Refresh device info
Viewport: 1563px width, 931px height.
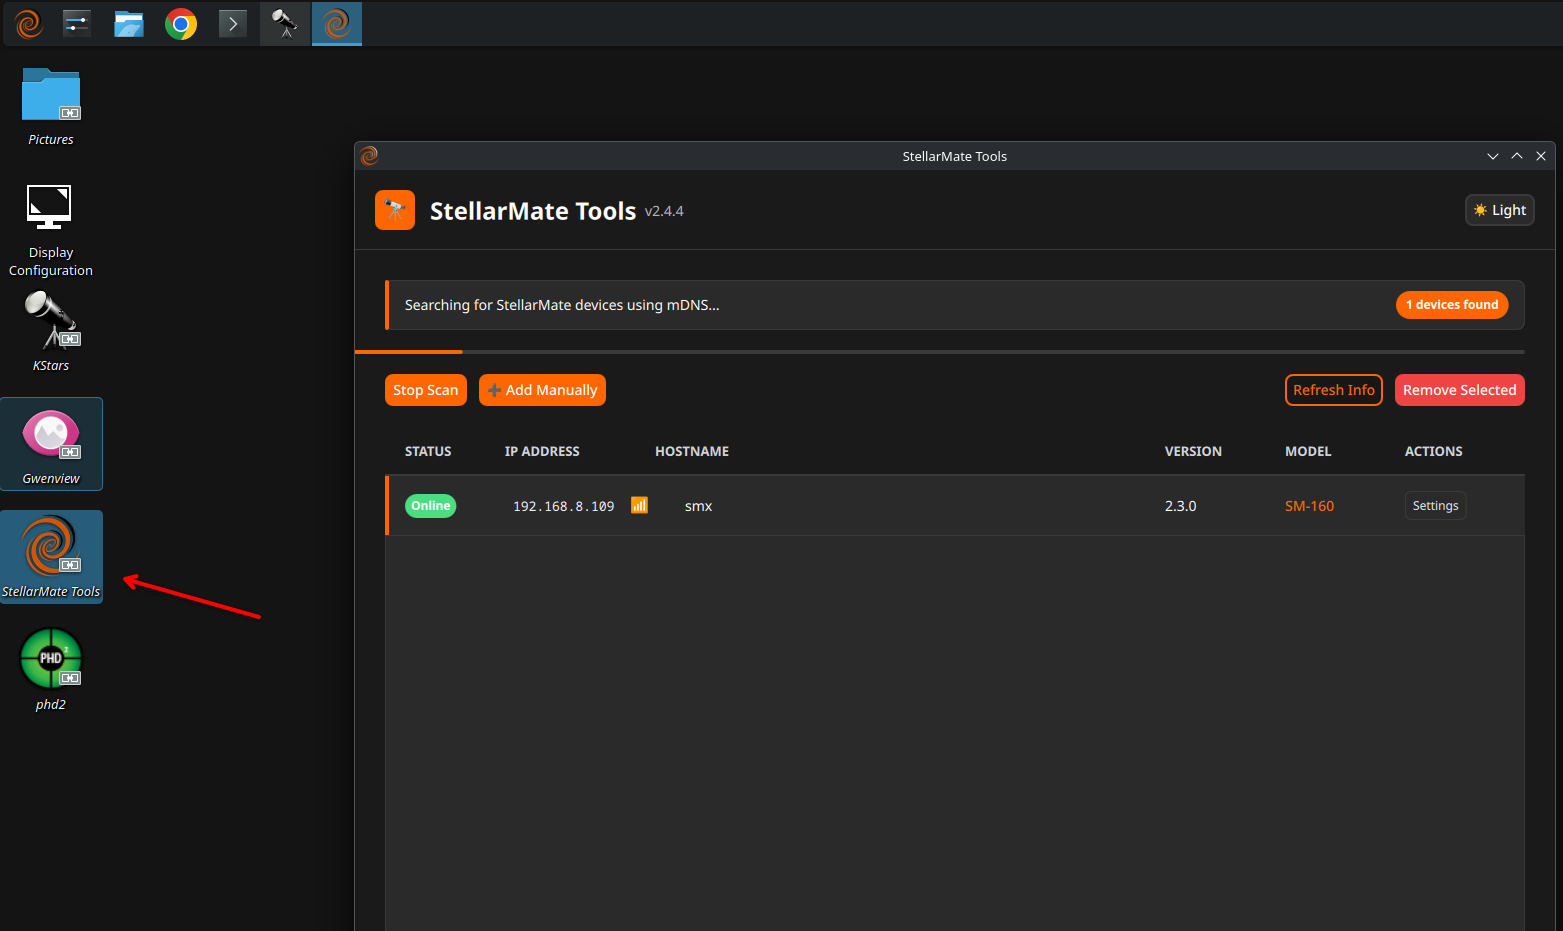1334,390
